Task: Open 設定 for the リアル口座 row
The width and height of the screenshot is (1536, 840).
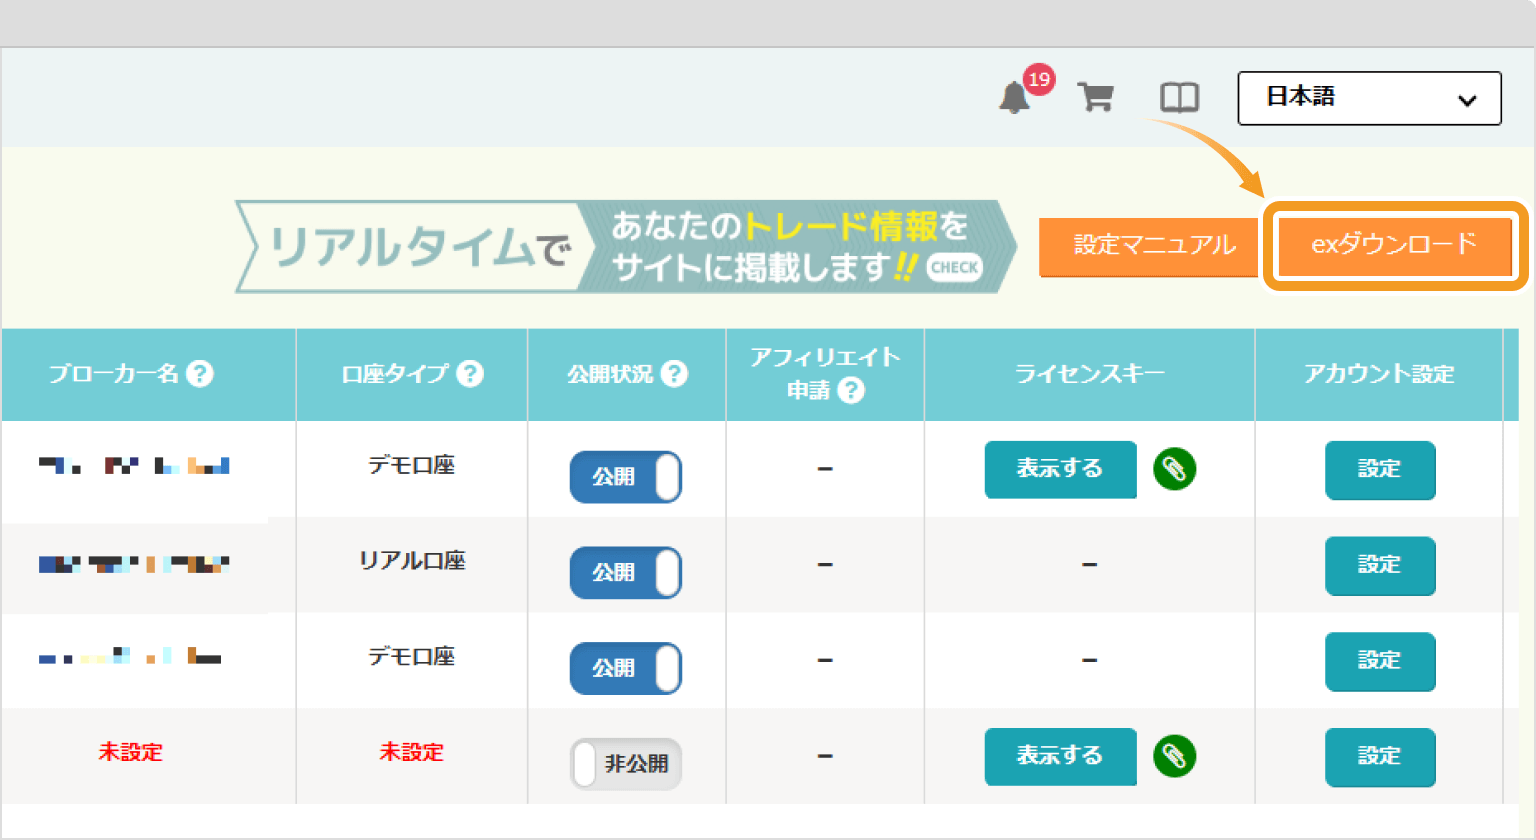Action: [1379, 565]
